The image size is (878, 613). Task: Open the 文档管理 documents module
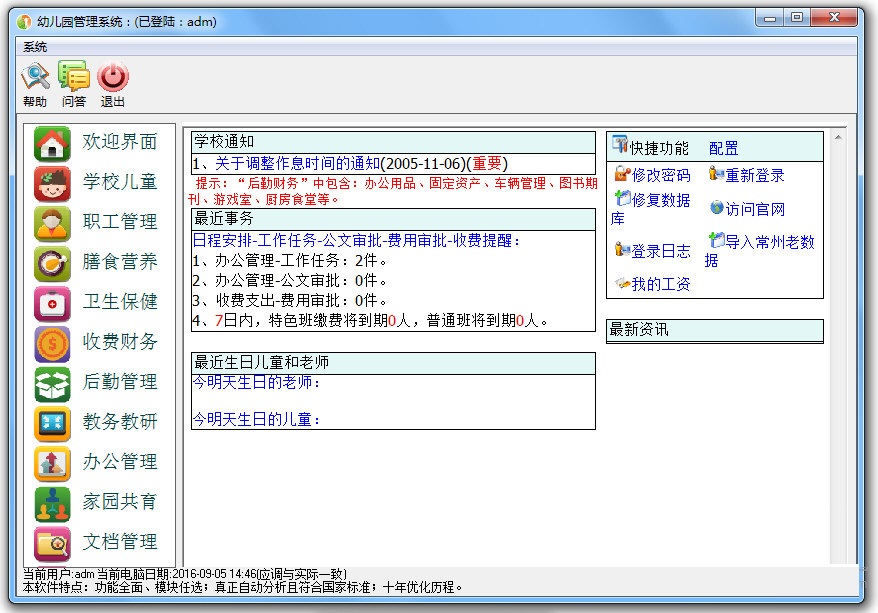(x=52, y=543)
